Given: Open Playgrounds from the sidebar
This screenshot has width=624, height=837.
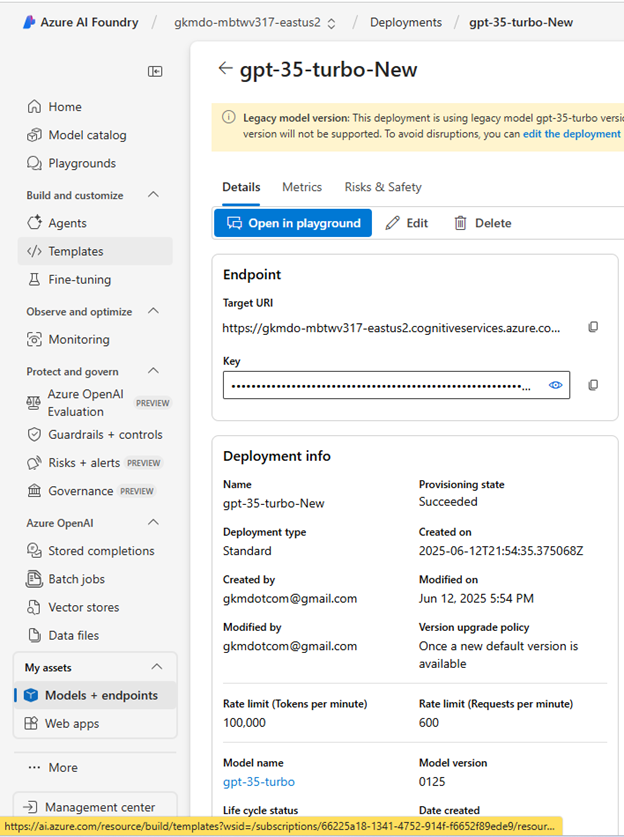Looking at the screenshot, I should [82, 163].
